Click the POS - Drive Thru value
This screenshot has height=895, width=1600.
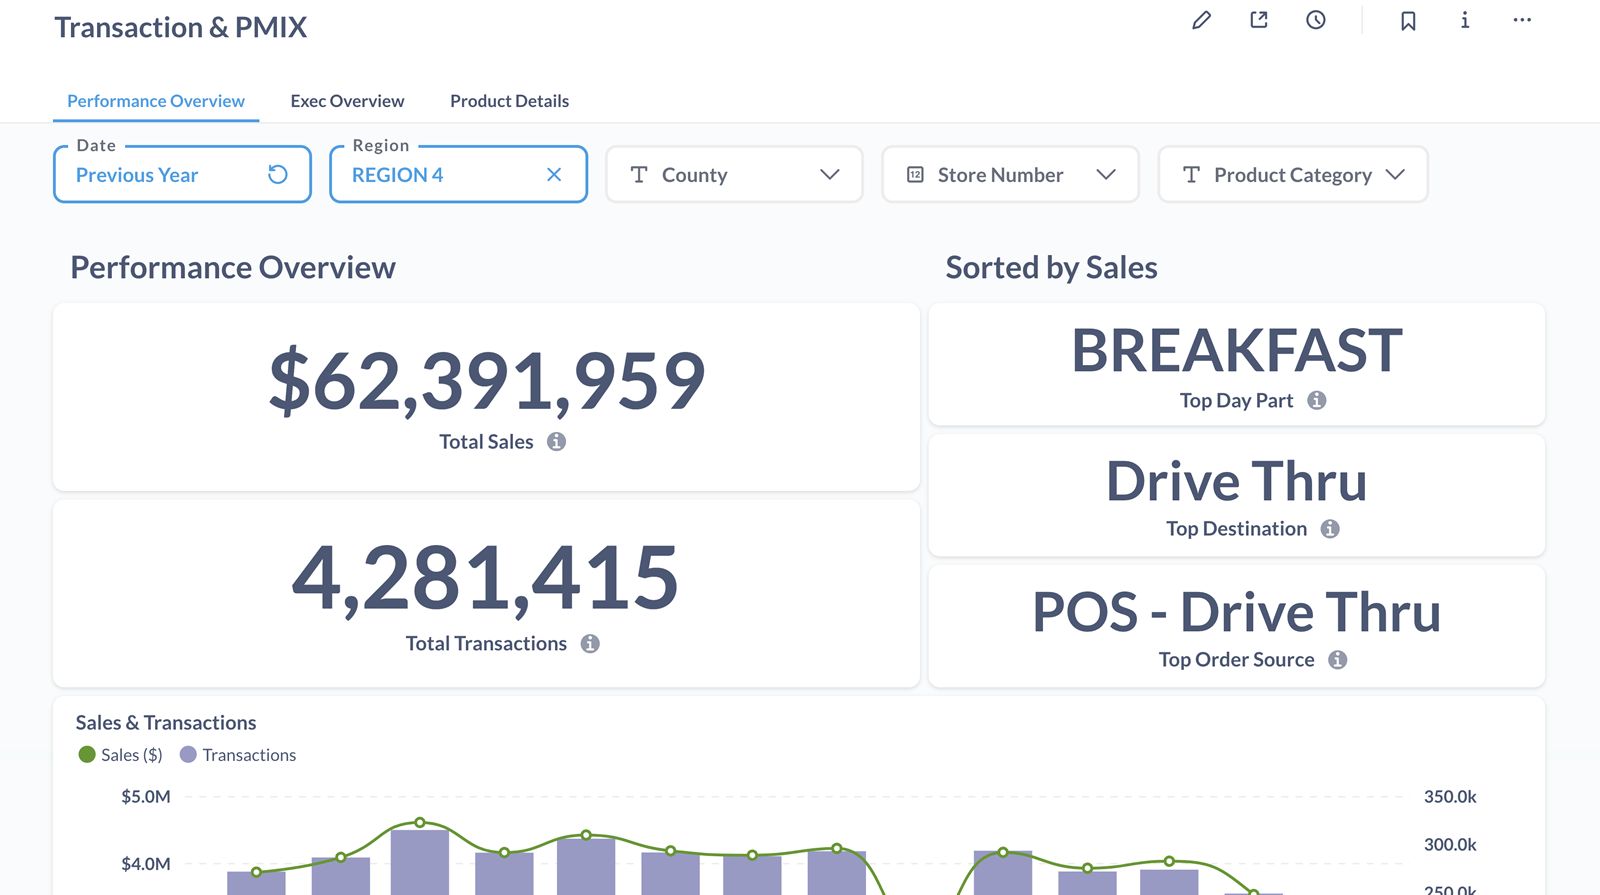[x=1237, y=612]
